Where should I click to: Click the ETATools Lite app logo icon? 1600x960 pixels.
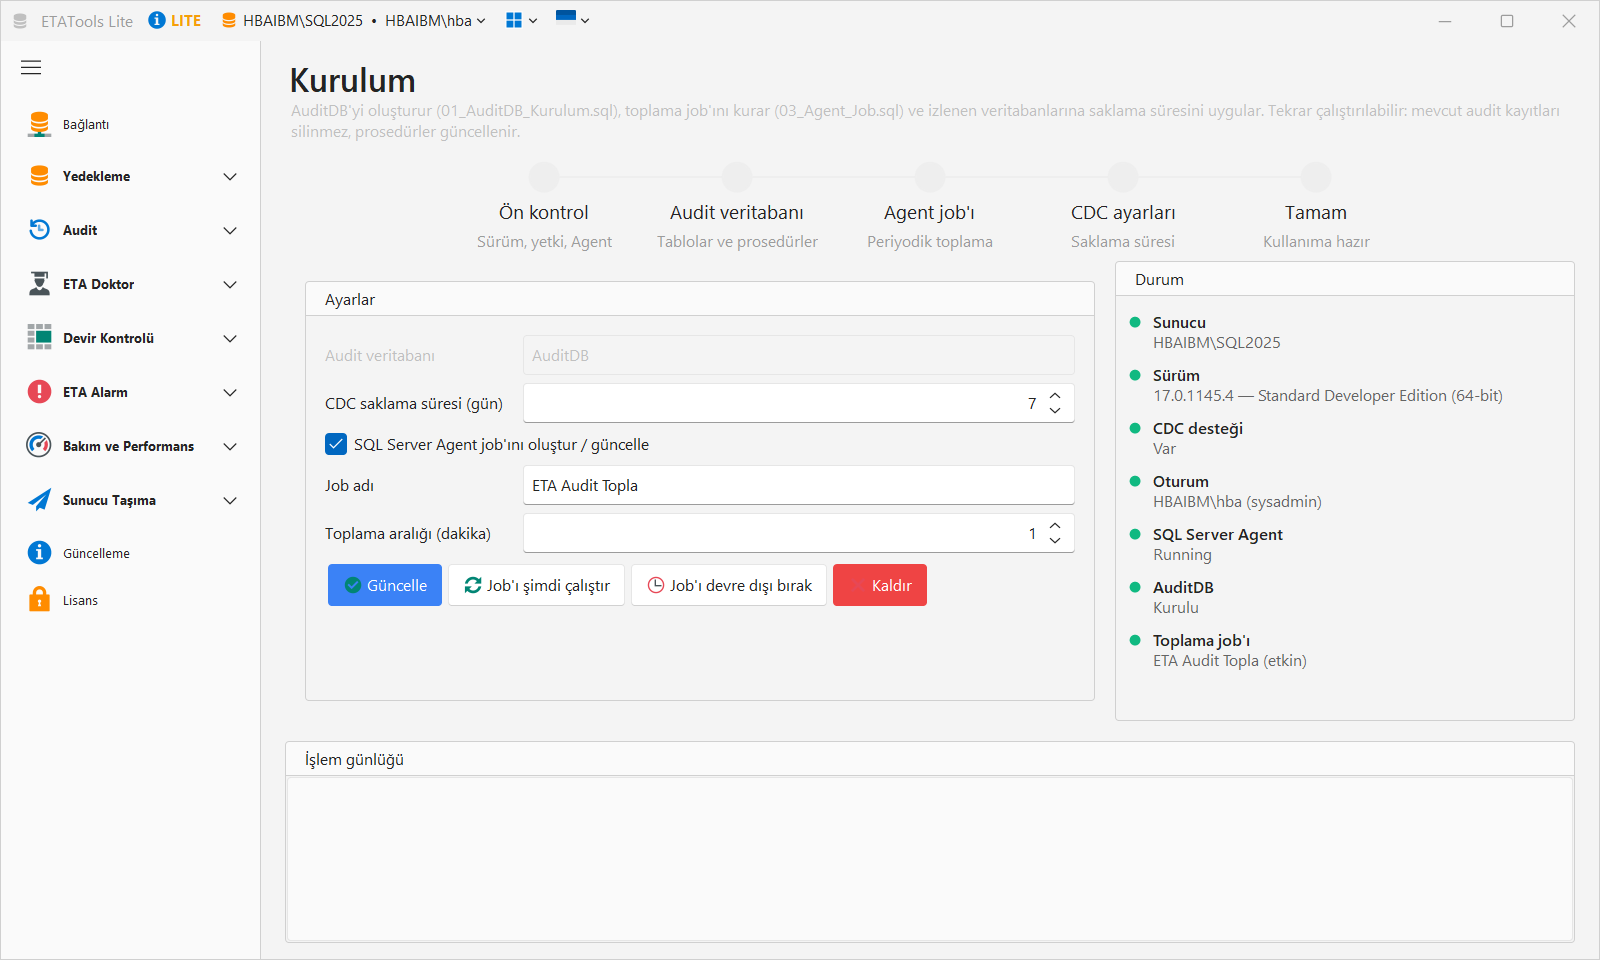[20, 21]
